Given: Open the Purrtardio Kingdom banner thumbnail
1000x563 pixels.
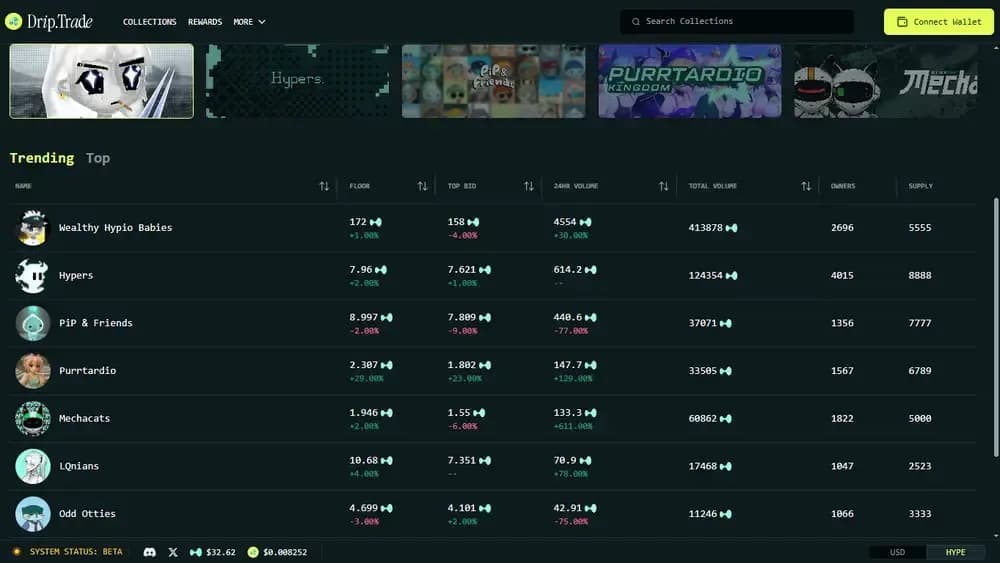Looking at the screenshot, I should point(689,81).
